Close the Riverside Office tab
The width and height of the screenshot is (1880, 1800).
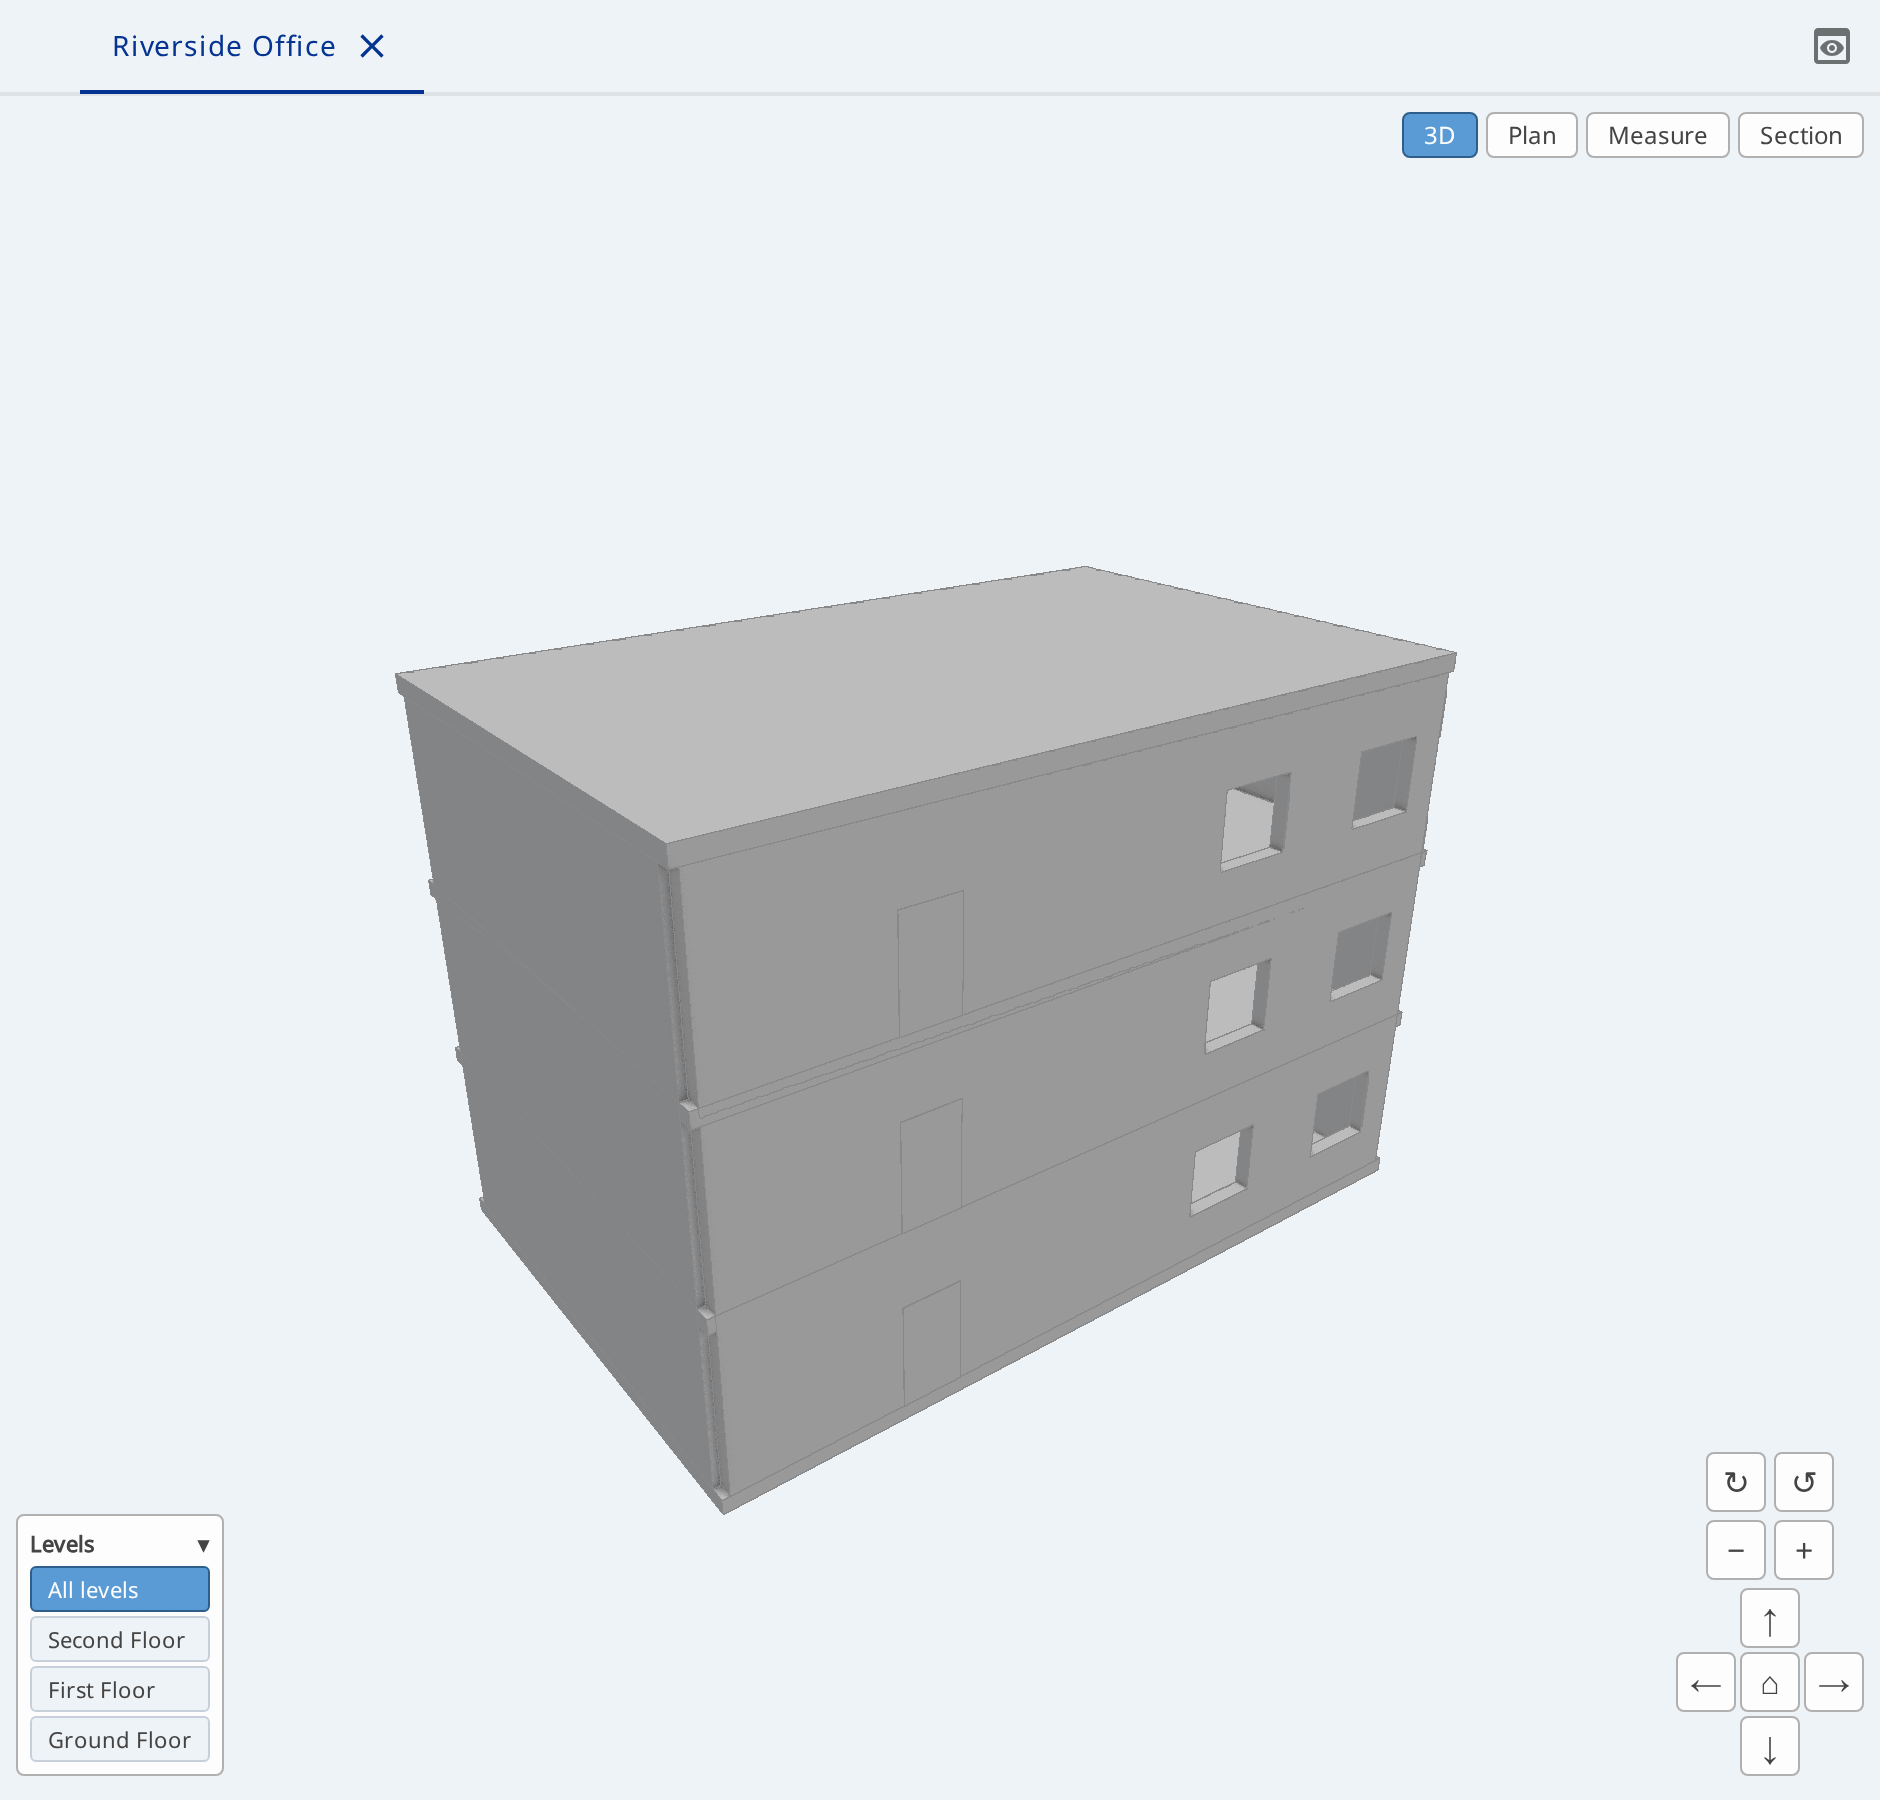coord(372,46)
